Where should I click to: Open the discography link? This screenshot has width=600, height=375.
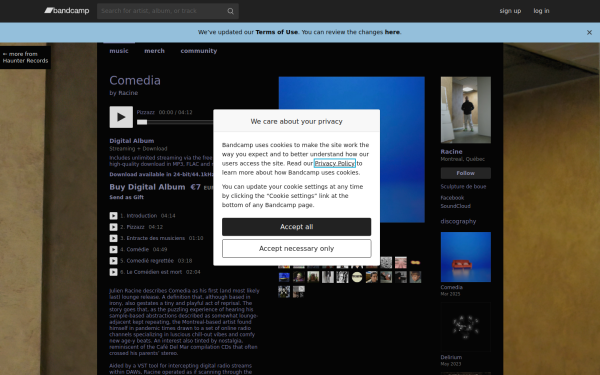click(x=458, y=221)
